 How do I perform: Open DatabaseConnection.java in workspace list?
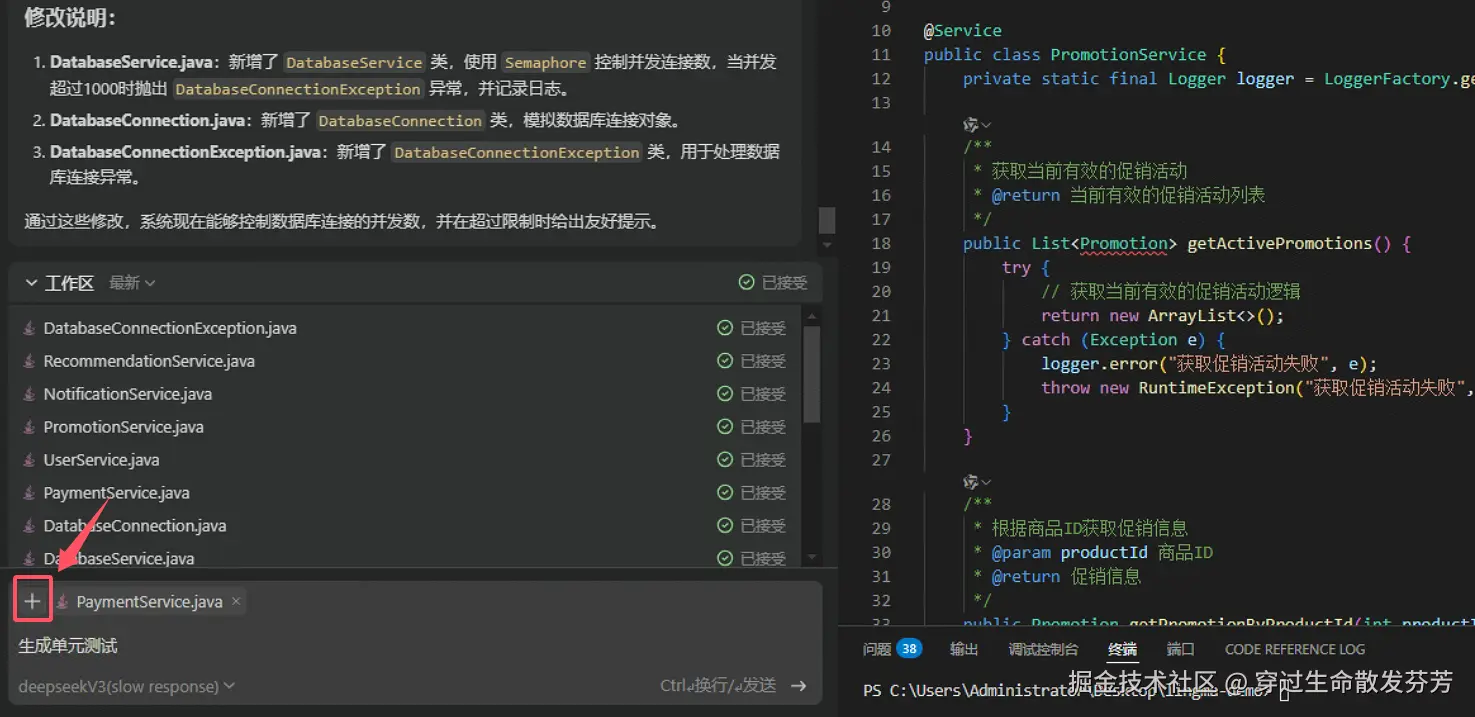pos(135,526)
